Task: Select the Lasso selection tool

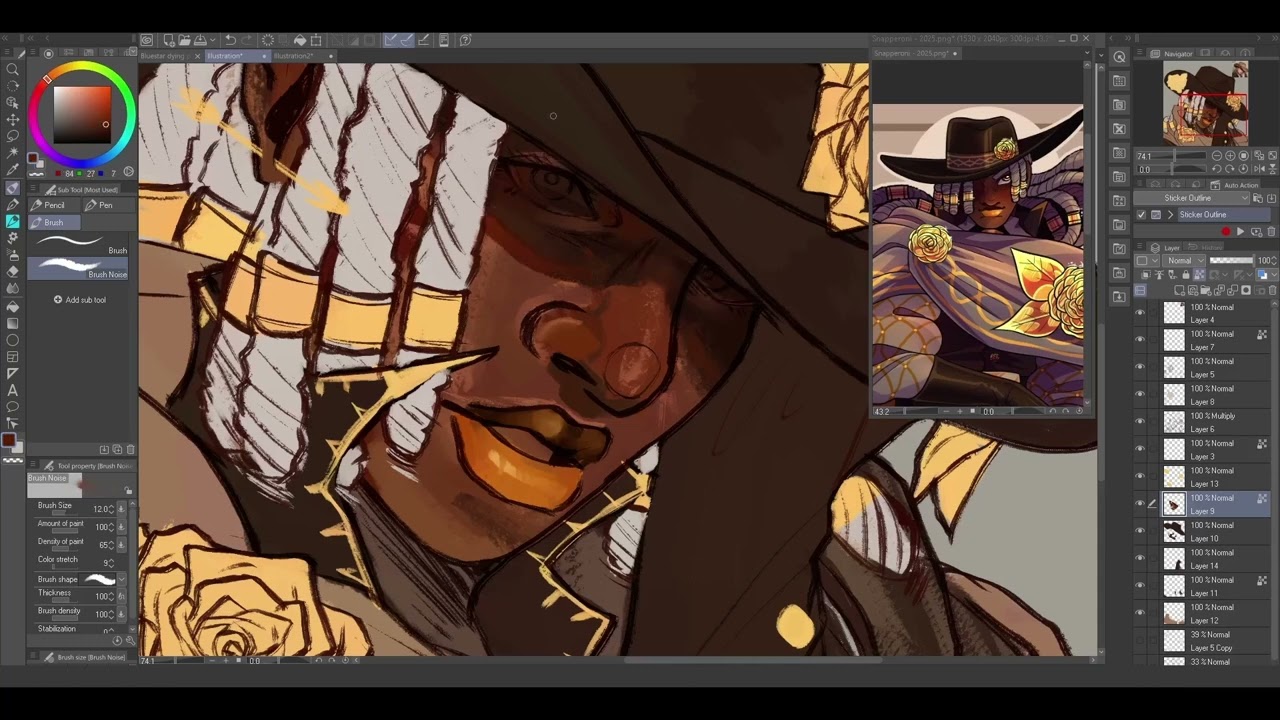Action: [x=13, y=136]
